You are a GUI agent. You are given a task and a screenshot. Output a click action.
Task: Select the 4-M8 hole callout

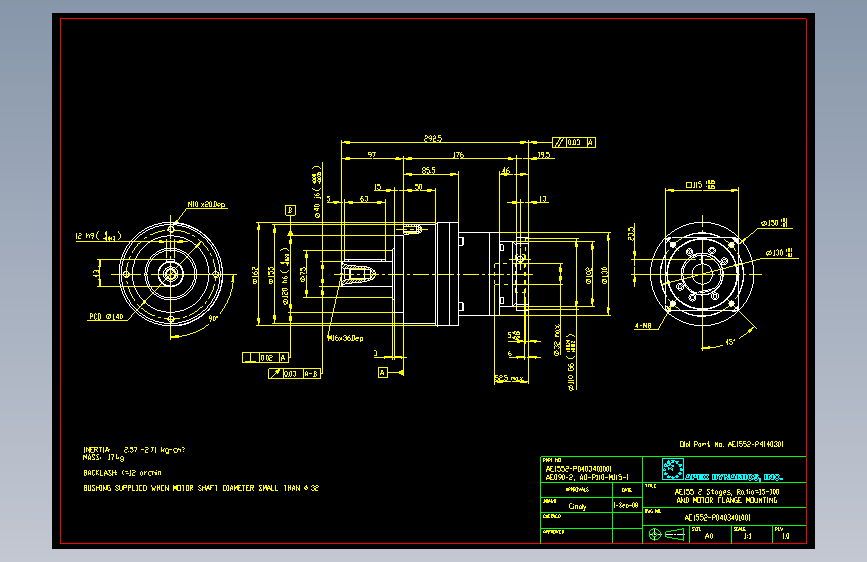(x=643, y=326)
